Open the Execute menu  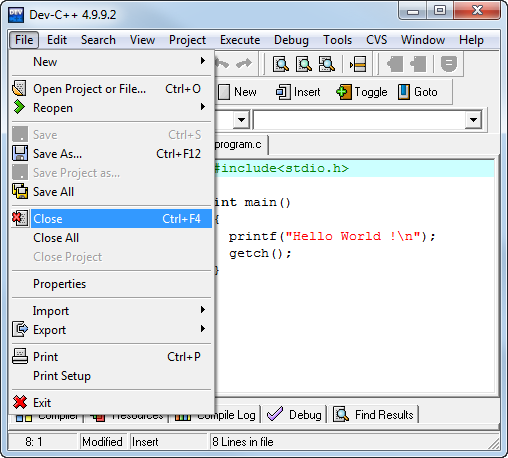pyautogui.click(x=240, y=40)
